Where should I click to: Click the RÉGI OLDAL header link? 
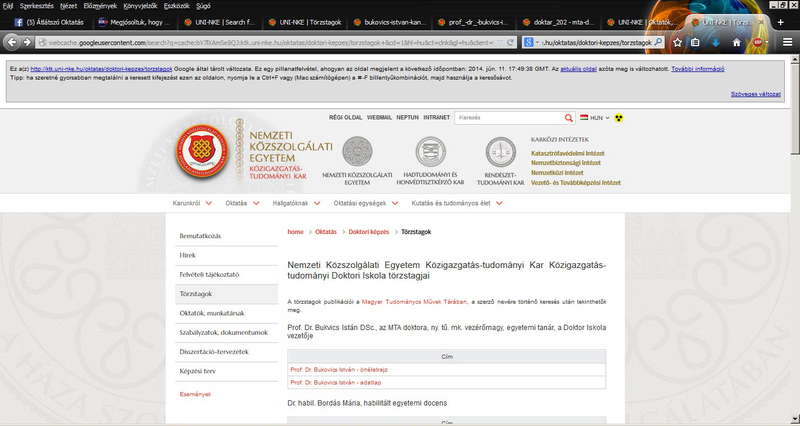[x=345, y=118]
